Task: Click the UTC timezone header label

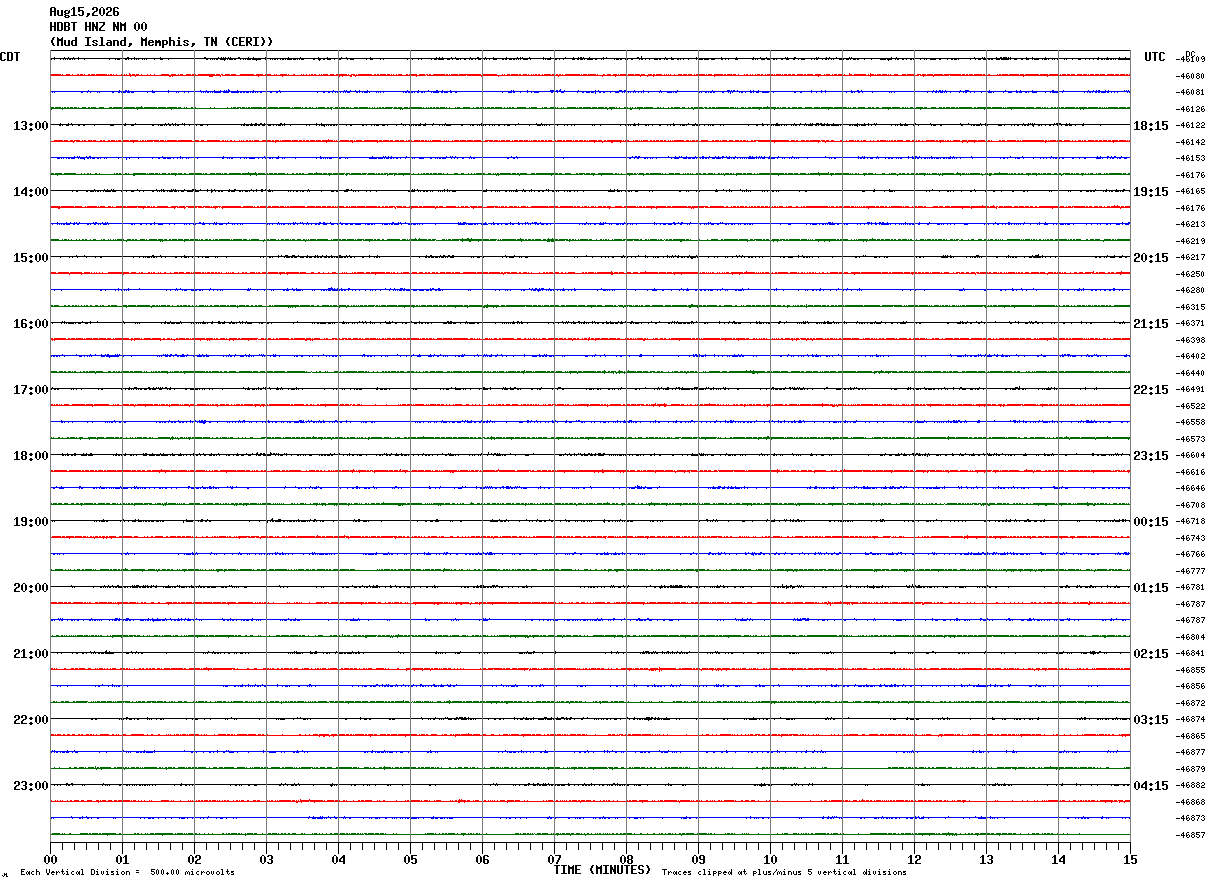Action: click(1155, 57)
